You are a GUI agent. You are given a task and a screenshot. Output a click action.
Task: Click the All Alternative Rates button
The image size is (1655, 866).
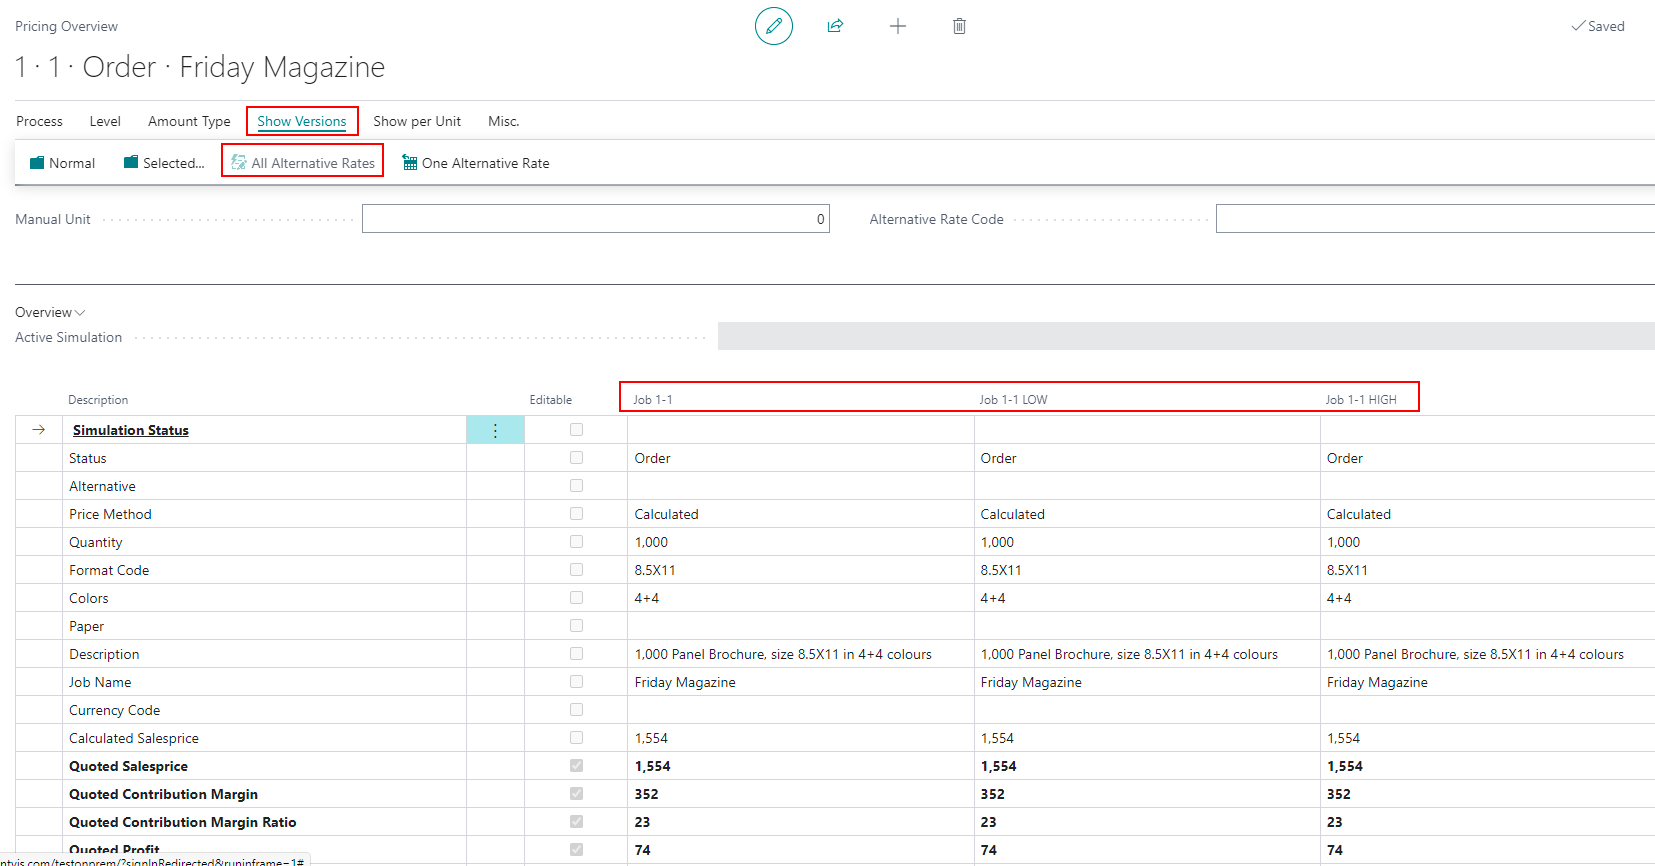pos(303,163)
